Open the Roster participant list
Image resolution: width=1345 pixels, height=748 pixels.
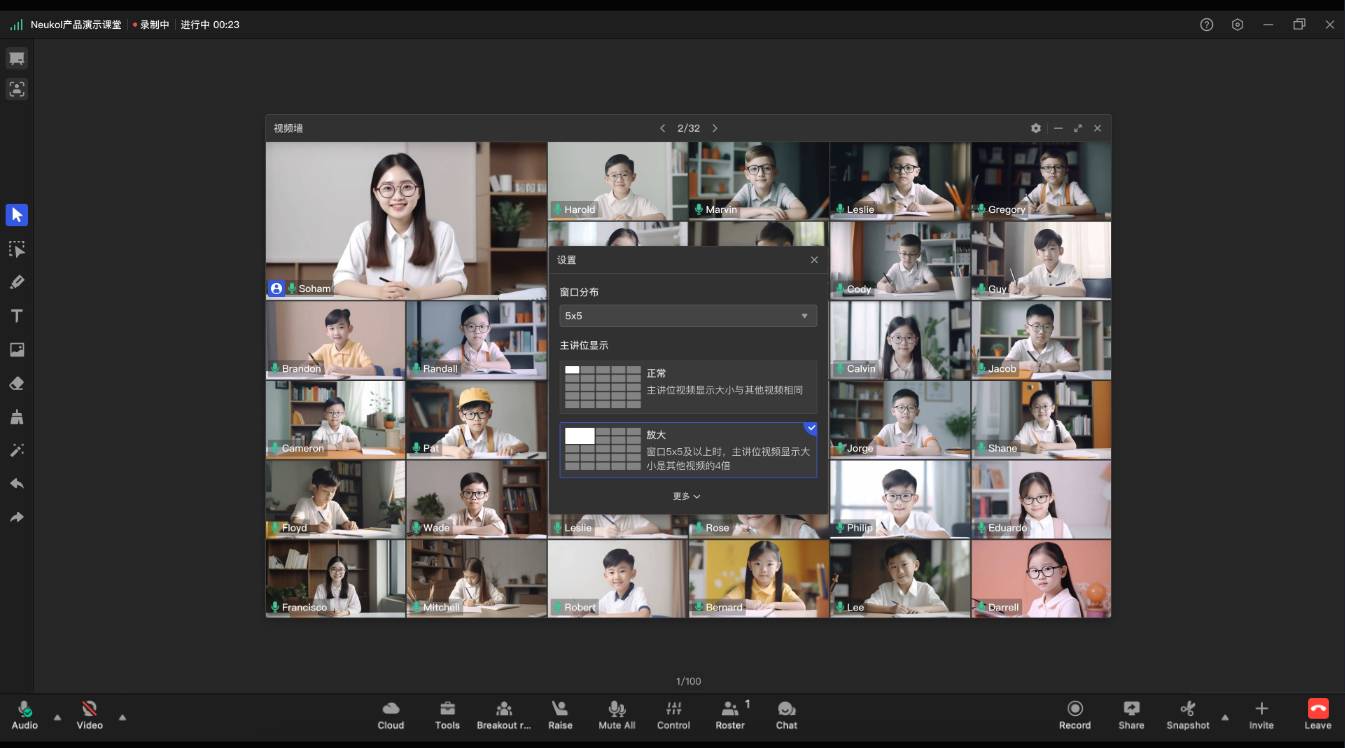point(730,714)
